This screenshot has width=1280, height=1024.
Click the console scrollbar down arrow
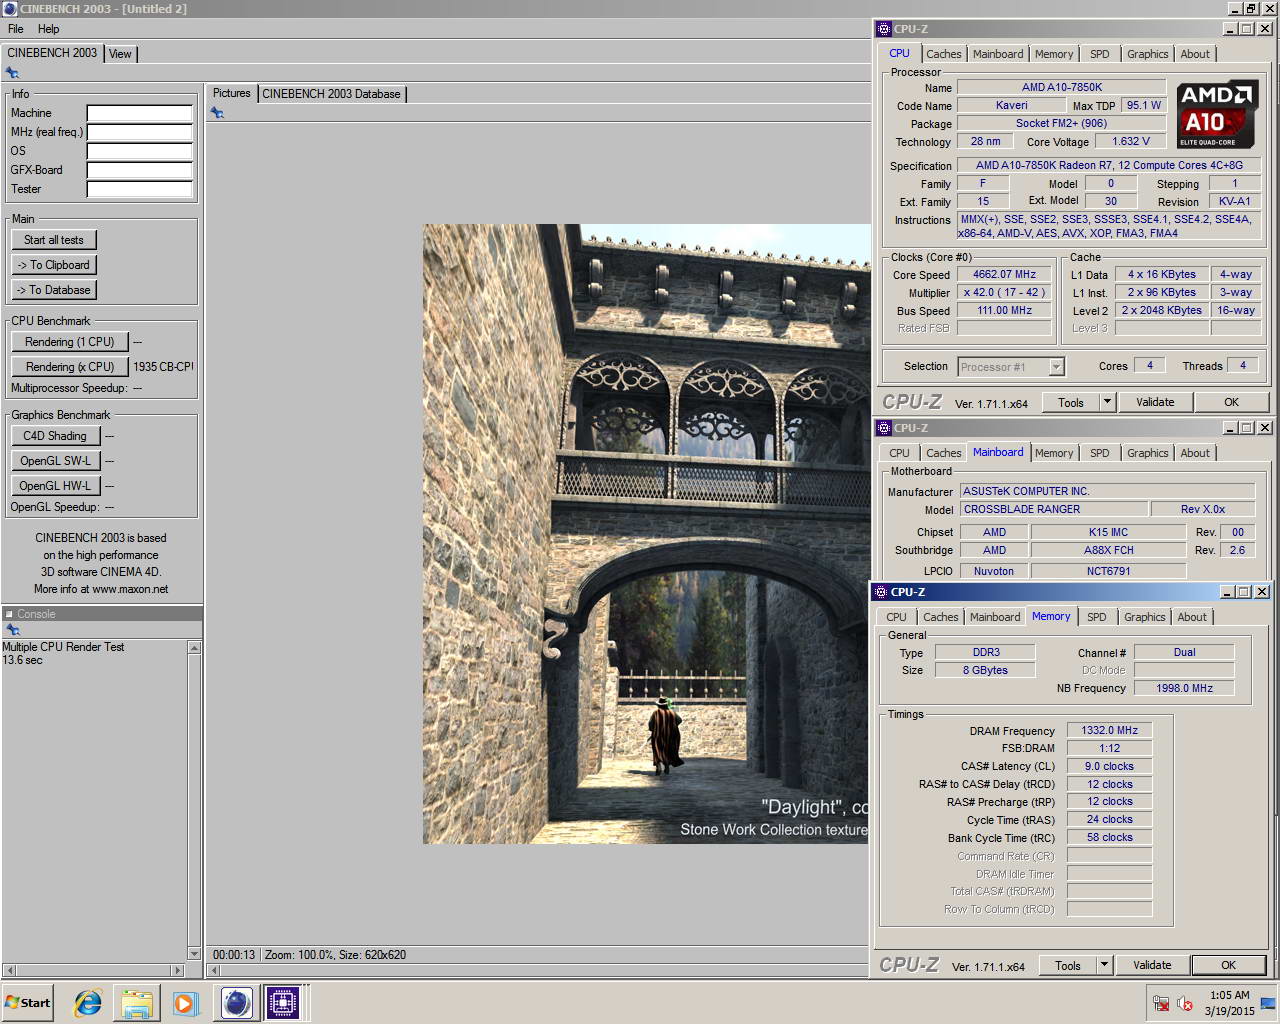(194, 954)
